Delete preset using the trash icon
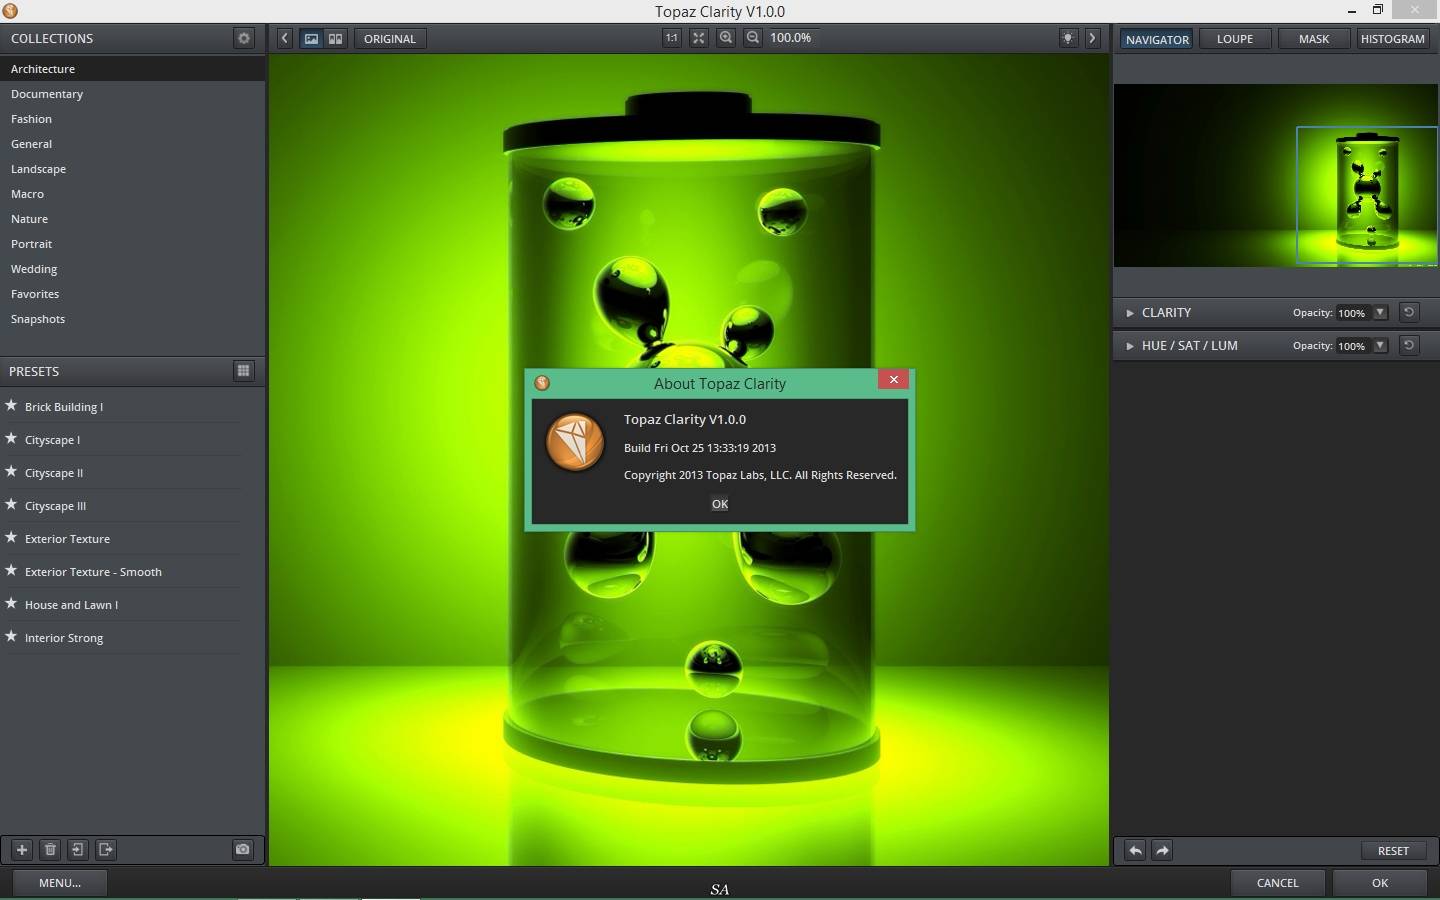 click(x=50, y=850)
